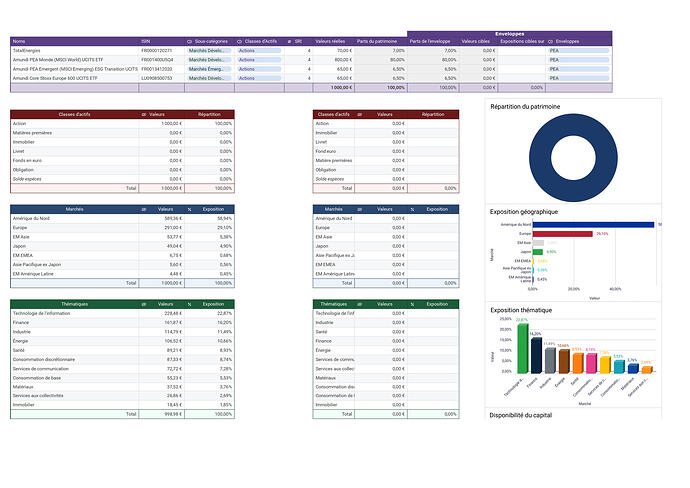
Task: Click the currency icon in left green Thématiques header
Action: [143, 304]
